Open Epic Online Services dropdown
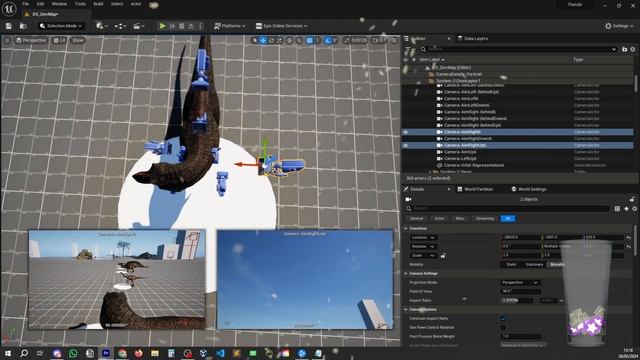 point(281,26)
